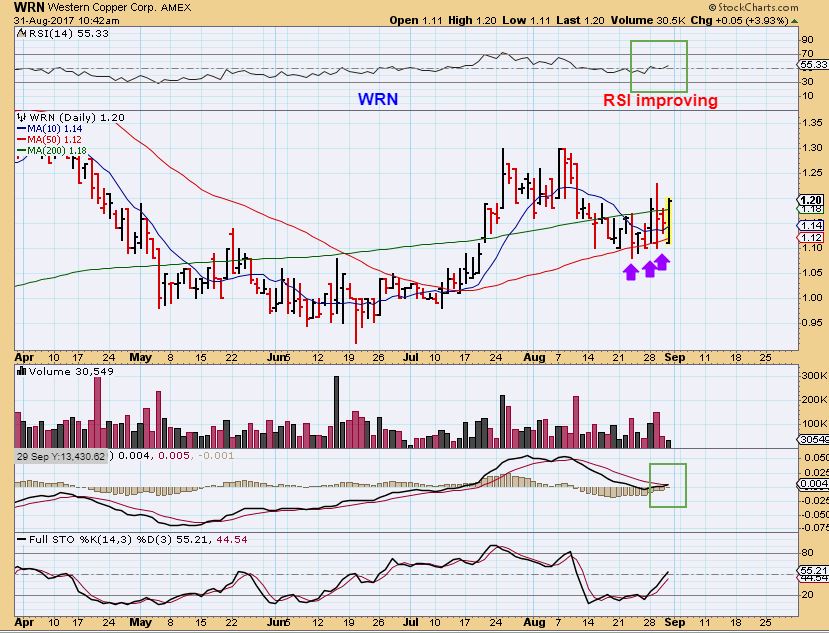Screen dimensions: 829x633
Task: Click the 0.95 price axis label
Action: click(812, 323)
